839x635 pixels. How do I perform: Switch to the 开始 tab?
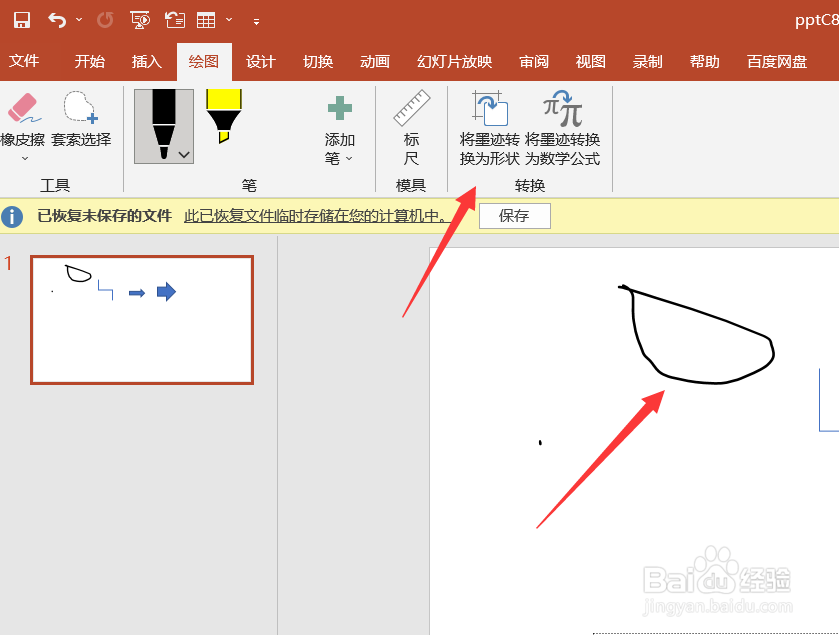point(89,62)
